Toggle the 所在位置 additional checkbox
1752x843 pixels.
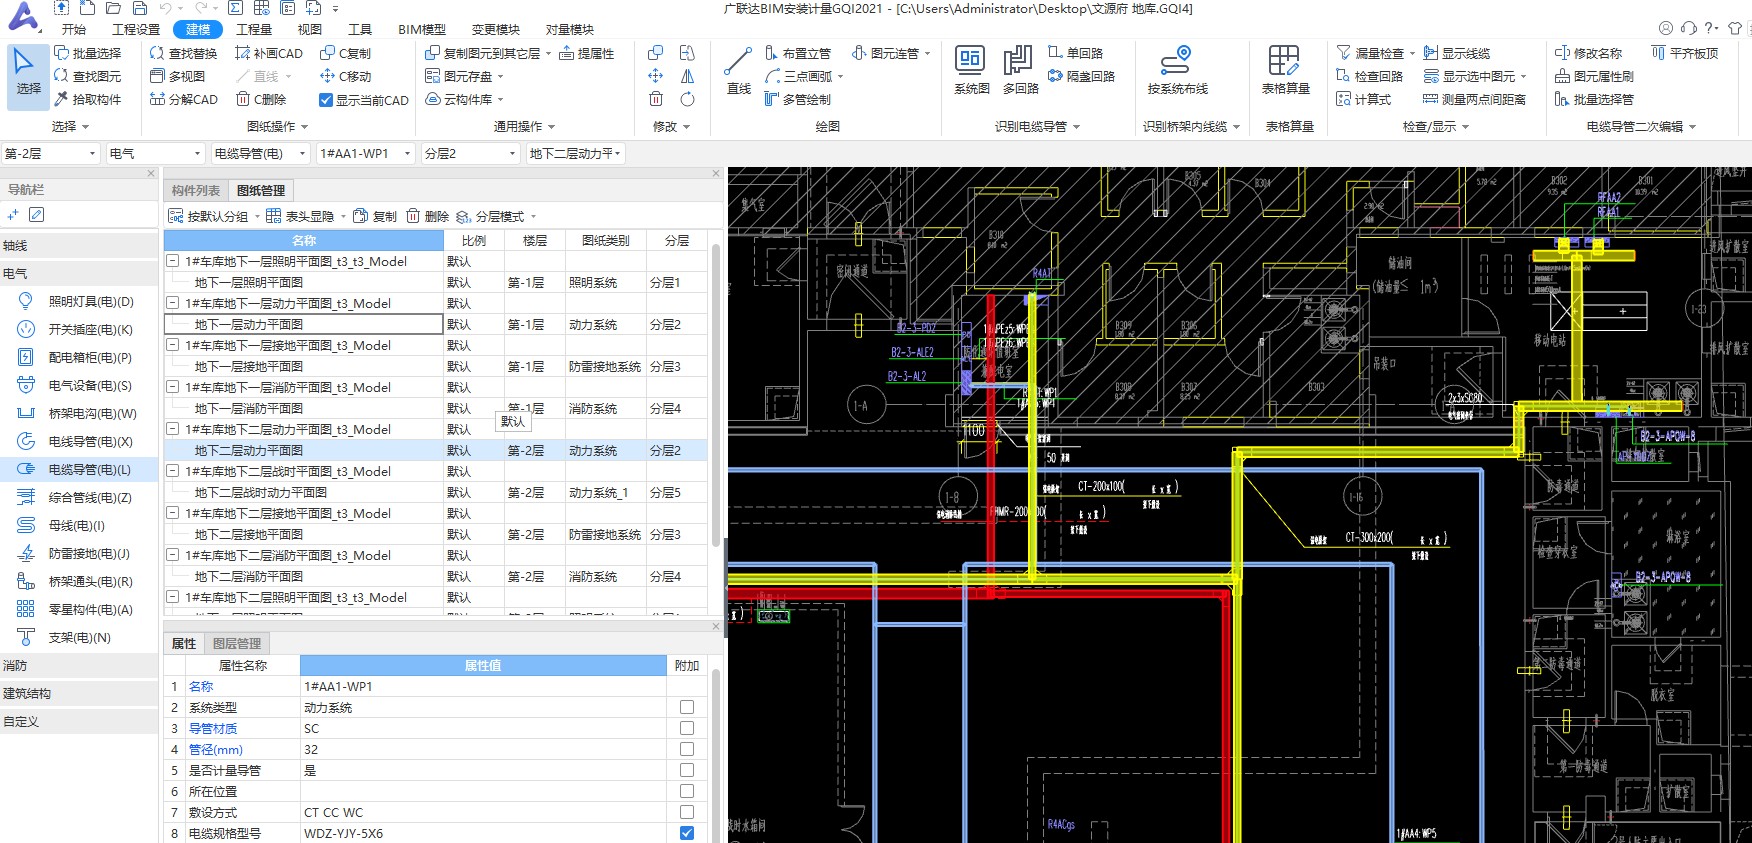(687, 791)
